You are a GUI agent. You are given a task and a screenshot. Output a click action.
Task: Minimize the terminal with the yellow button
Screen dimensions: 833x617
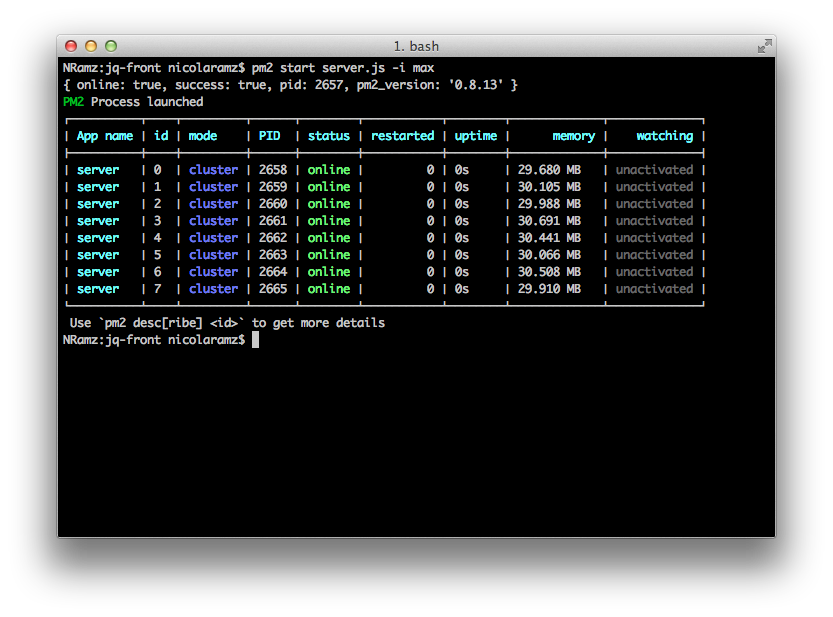[91, 46]
